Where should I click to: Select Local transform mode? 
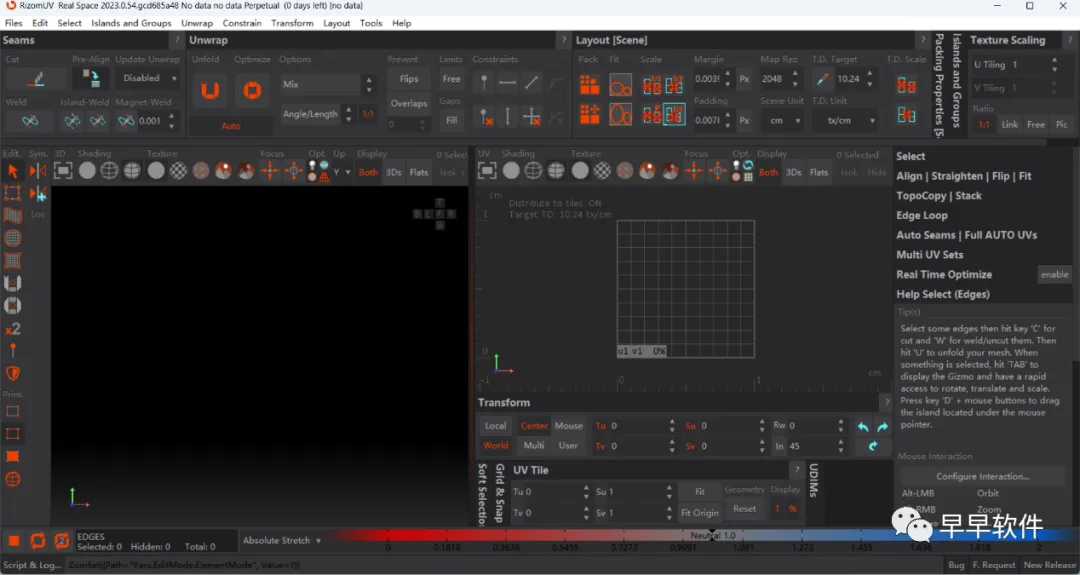click(x=495, y=426)
